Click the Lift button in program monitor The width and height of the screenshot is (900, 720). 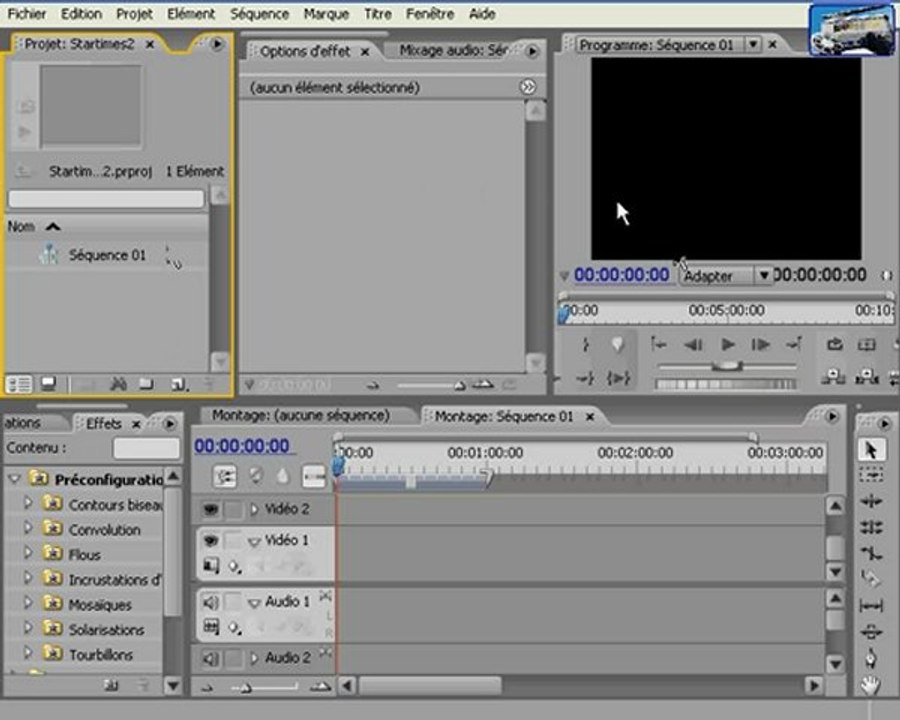(x=833, y=377)
